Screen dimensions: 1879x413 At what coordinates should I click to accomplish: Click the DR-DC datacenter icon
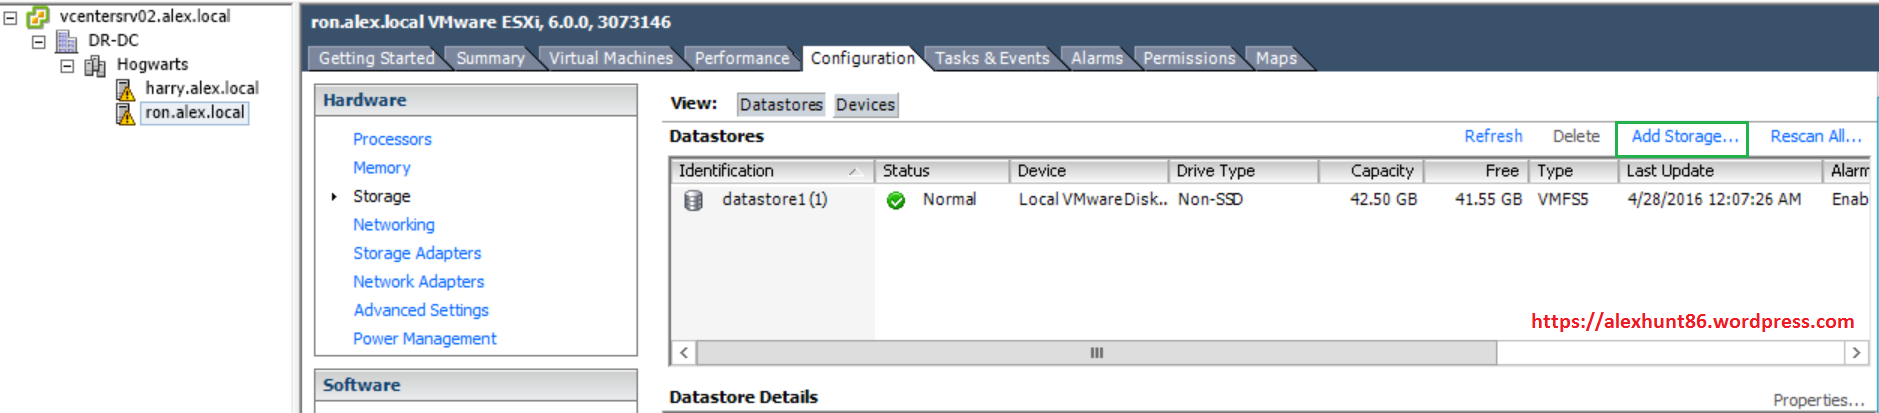coord(67,41)
